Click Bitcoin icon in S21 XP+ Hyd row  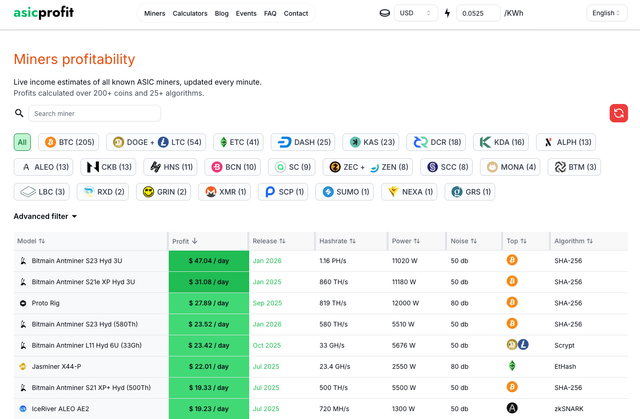coord(512,387)
